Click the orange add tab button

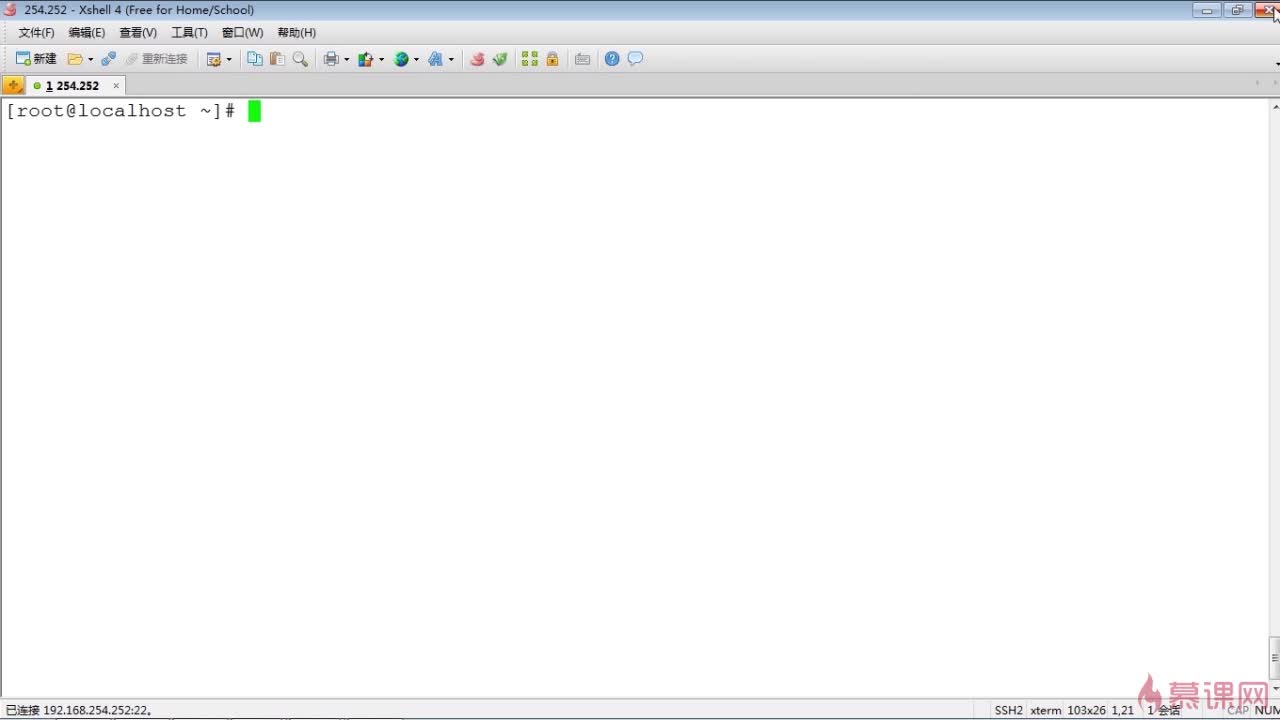13,86
